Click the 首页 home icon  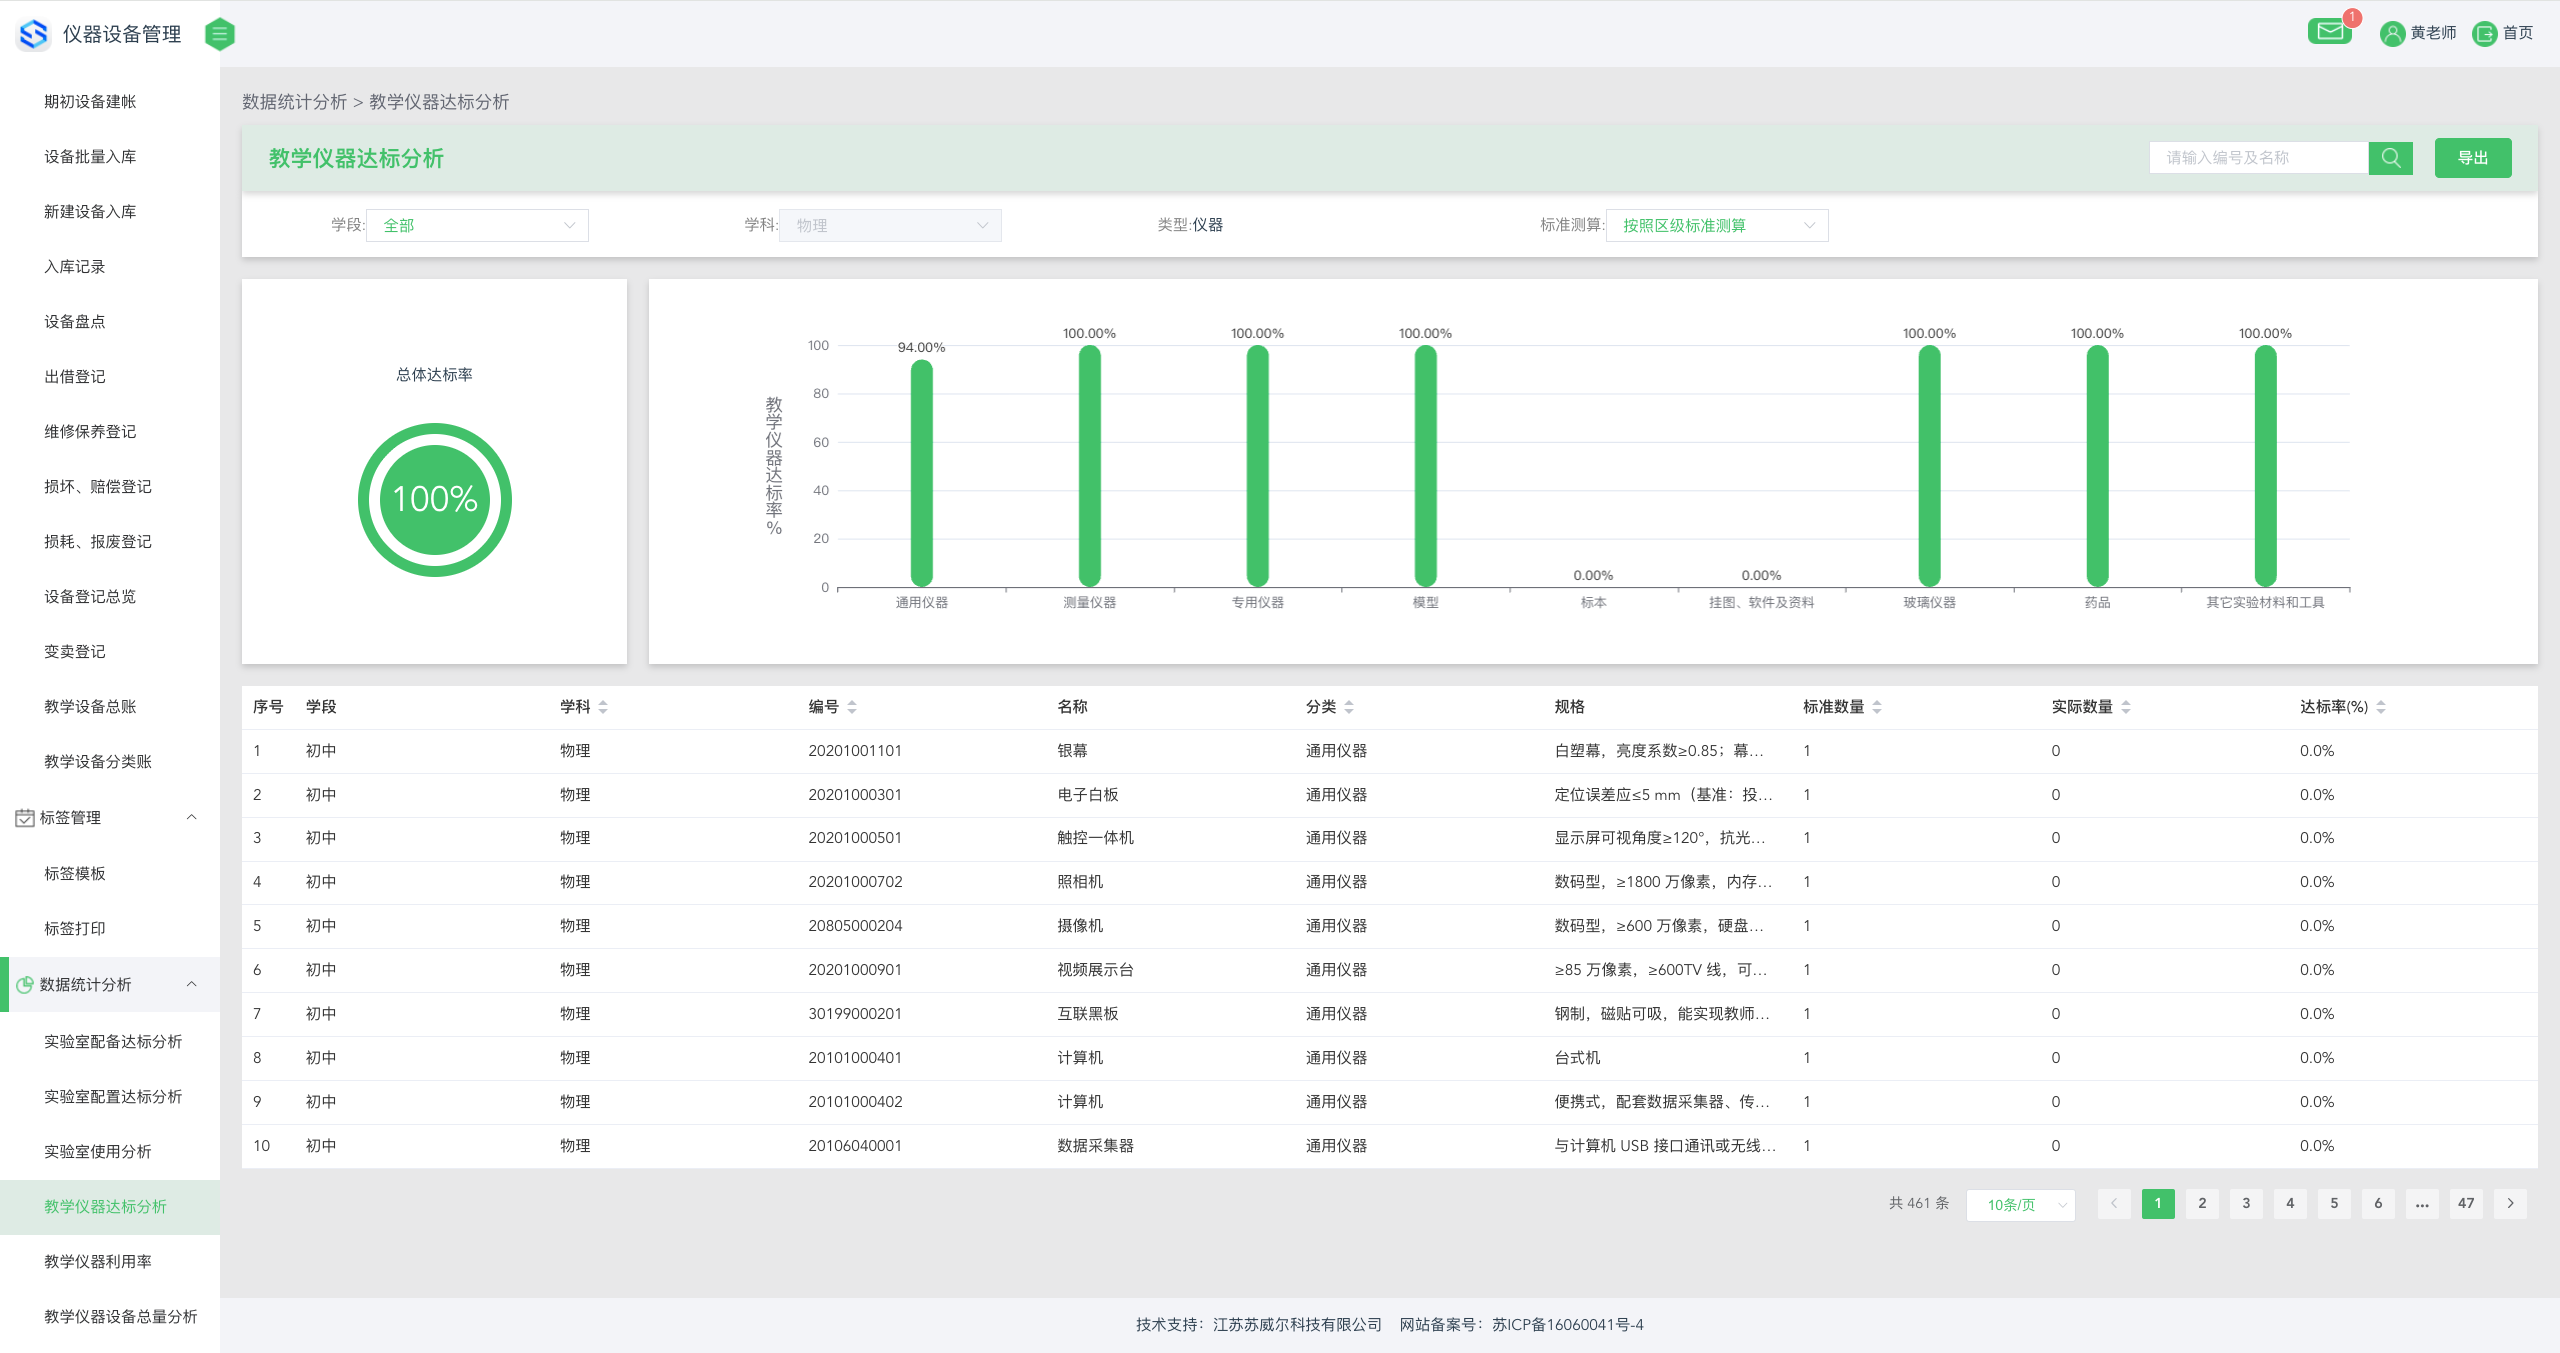[x=2484, y=34]
